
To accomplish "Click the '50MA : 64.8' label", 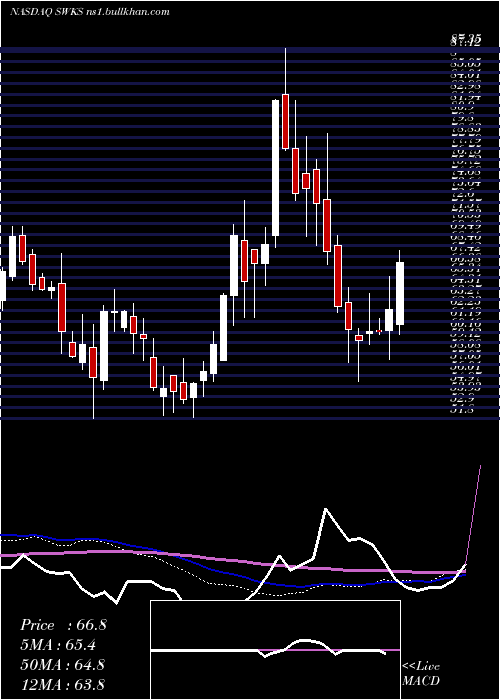I will (x=63, y=665).
